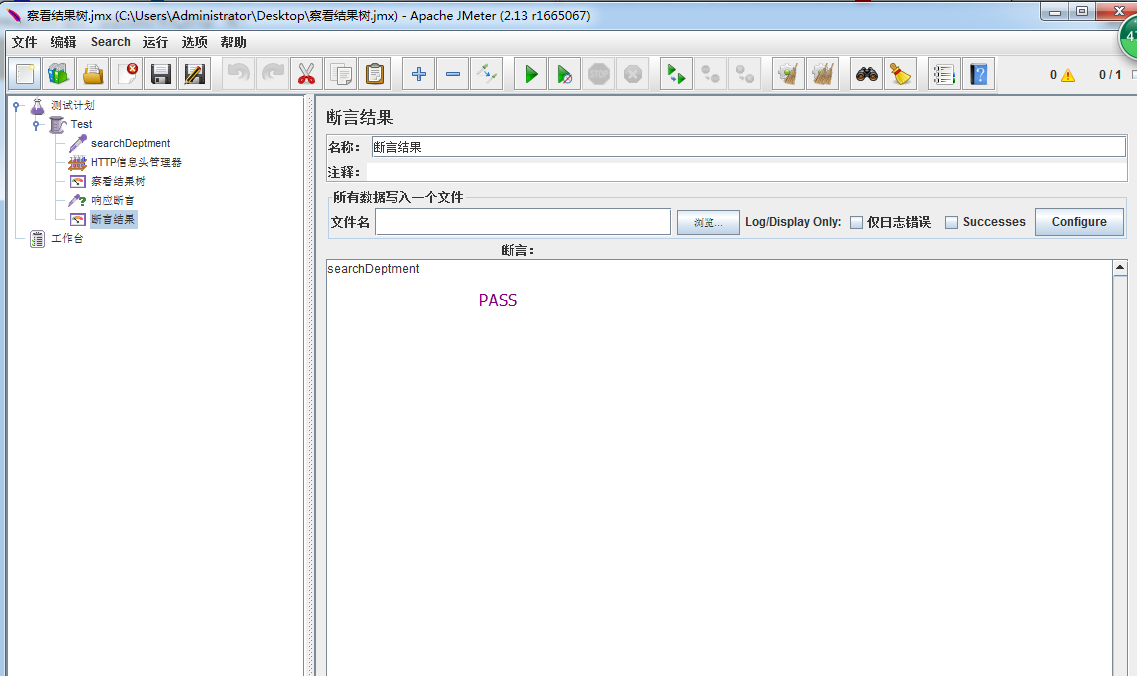Select 察看结果树 listener in tree
The height and width of the screenshot is (676, 1137).
point(118,181)
